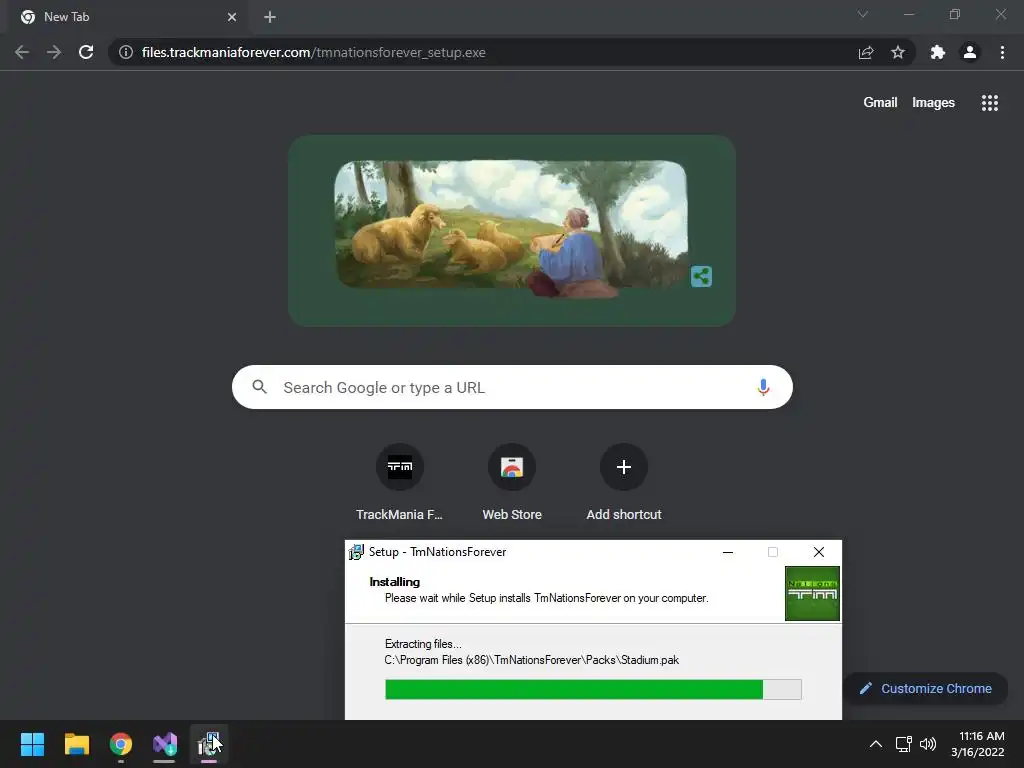
Task: Click the files.trackmaniaforever.com address bar
Action: pos(483,52)
